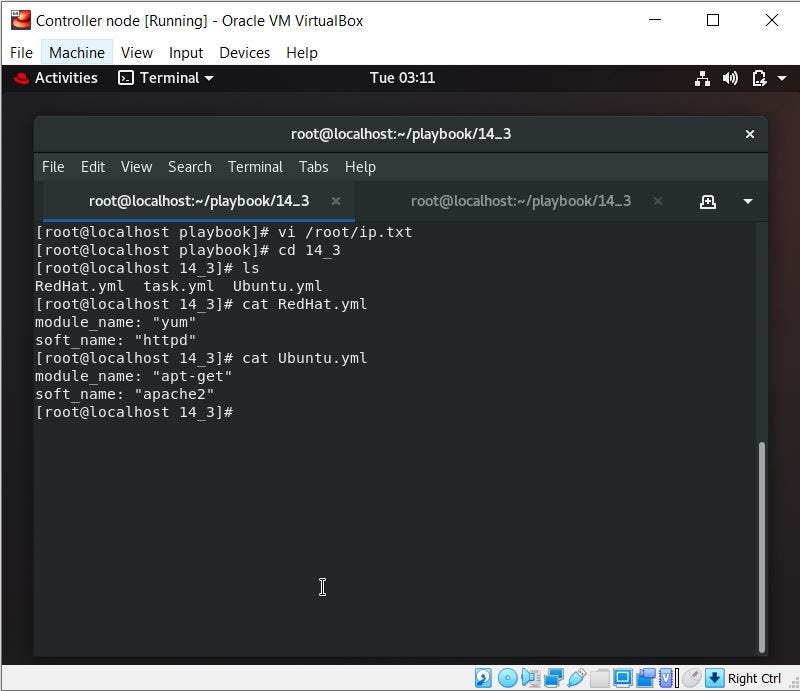800x691 pixels.
Task: Click the output line module_name: "yum"
Action: tap(115, 322)
